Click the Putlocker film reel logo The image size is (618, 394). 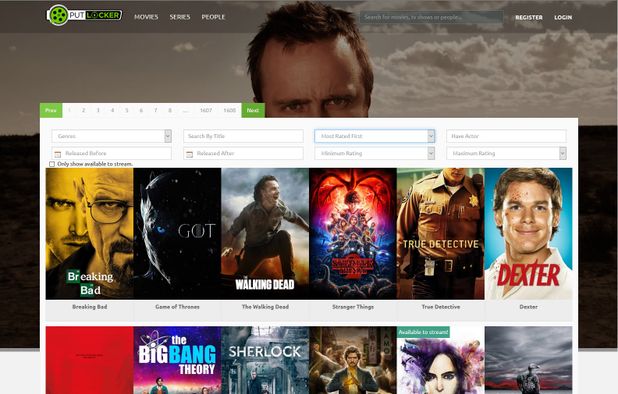59,15
